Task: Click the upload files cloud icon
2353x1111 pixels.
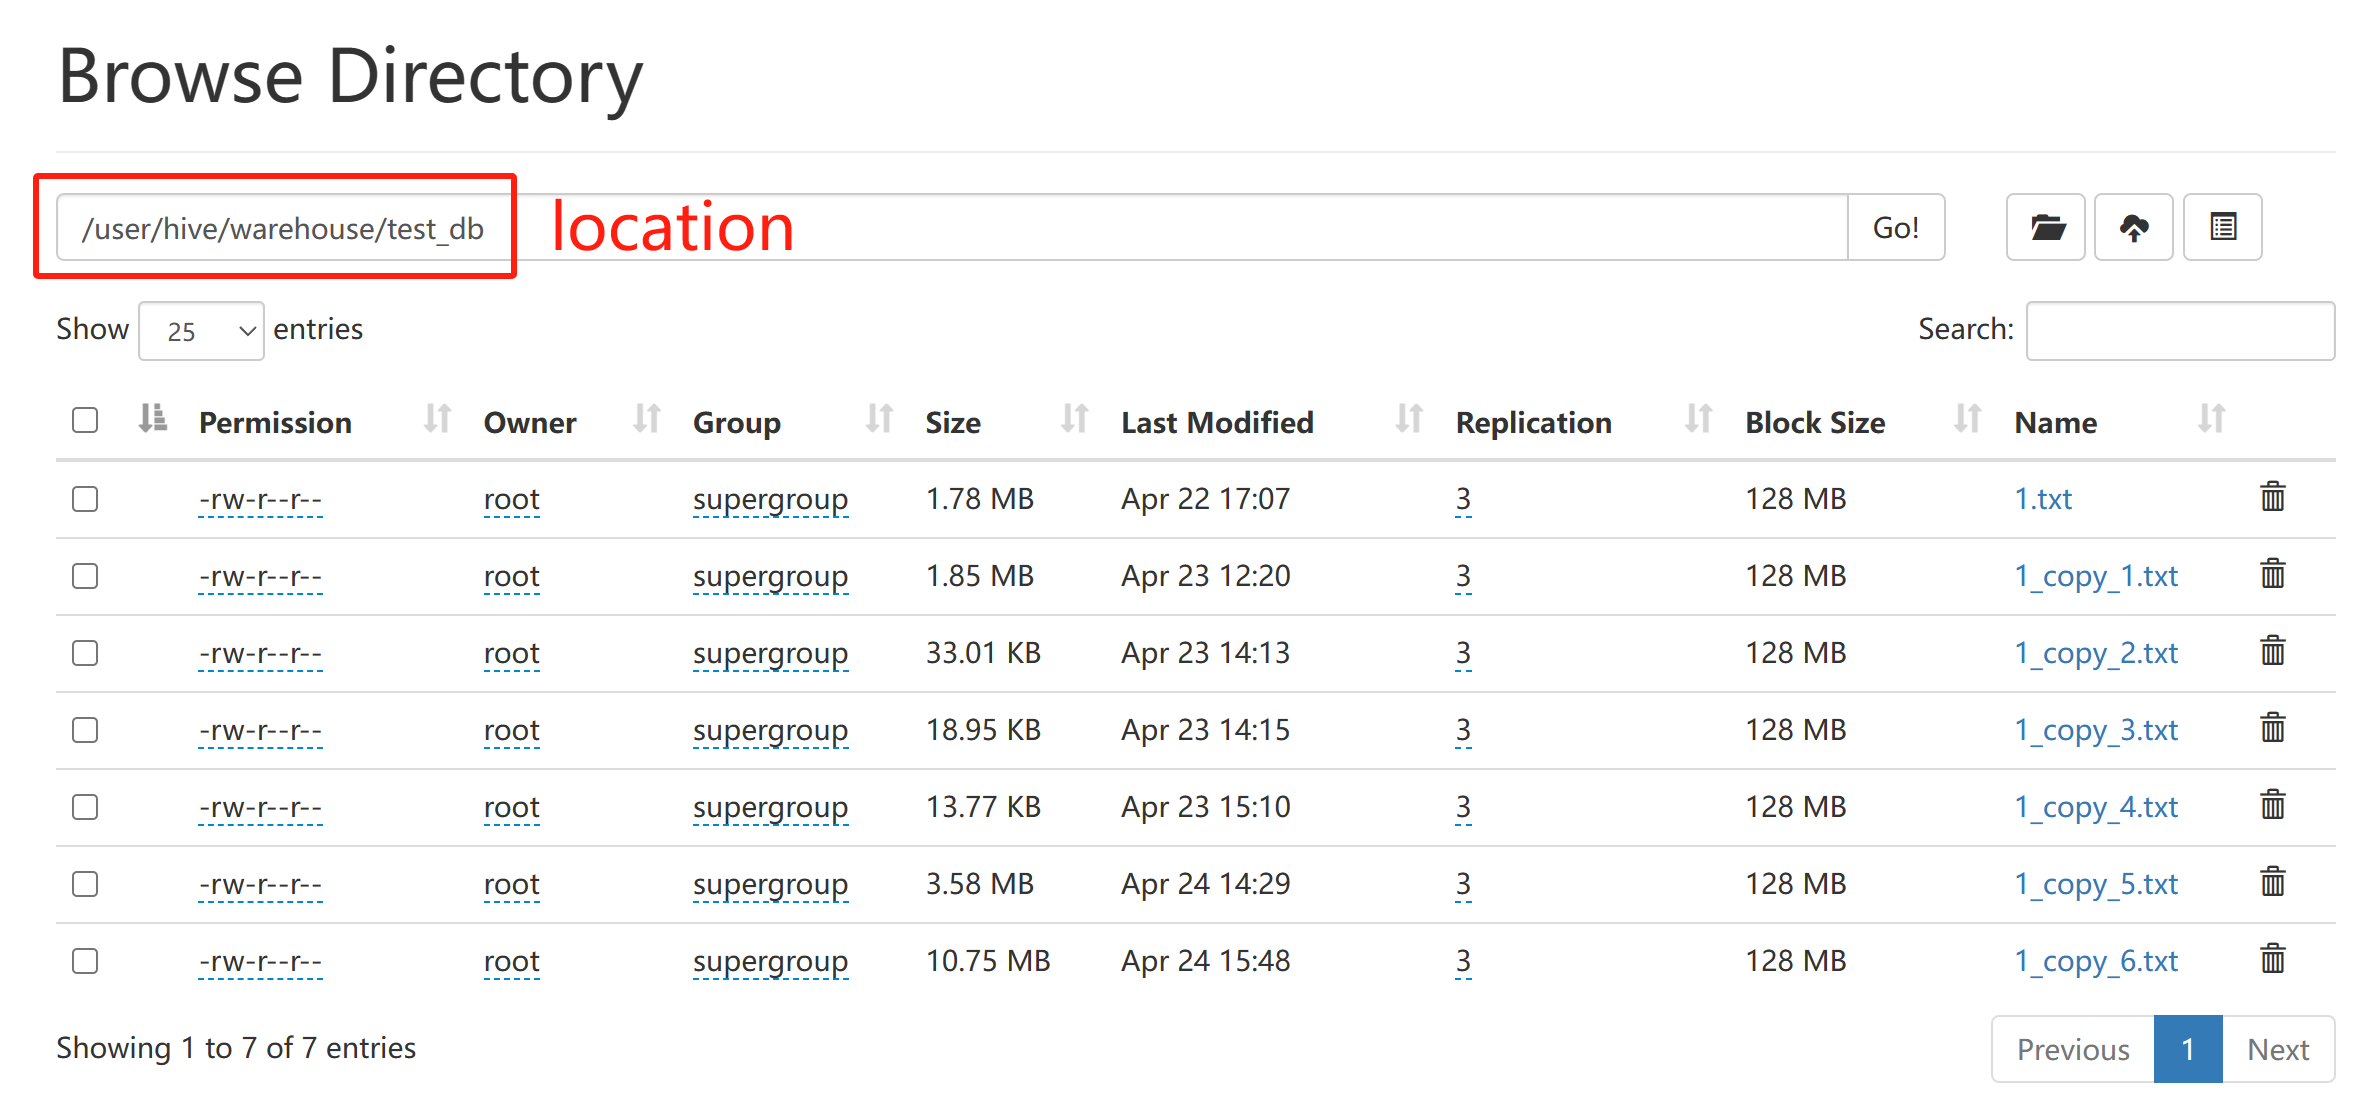Action: [x=2133, y=227]
